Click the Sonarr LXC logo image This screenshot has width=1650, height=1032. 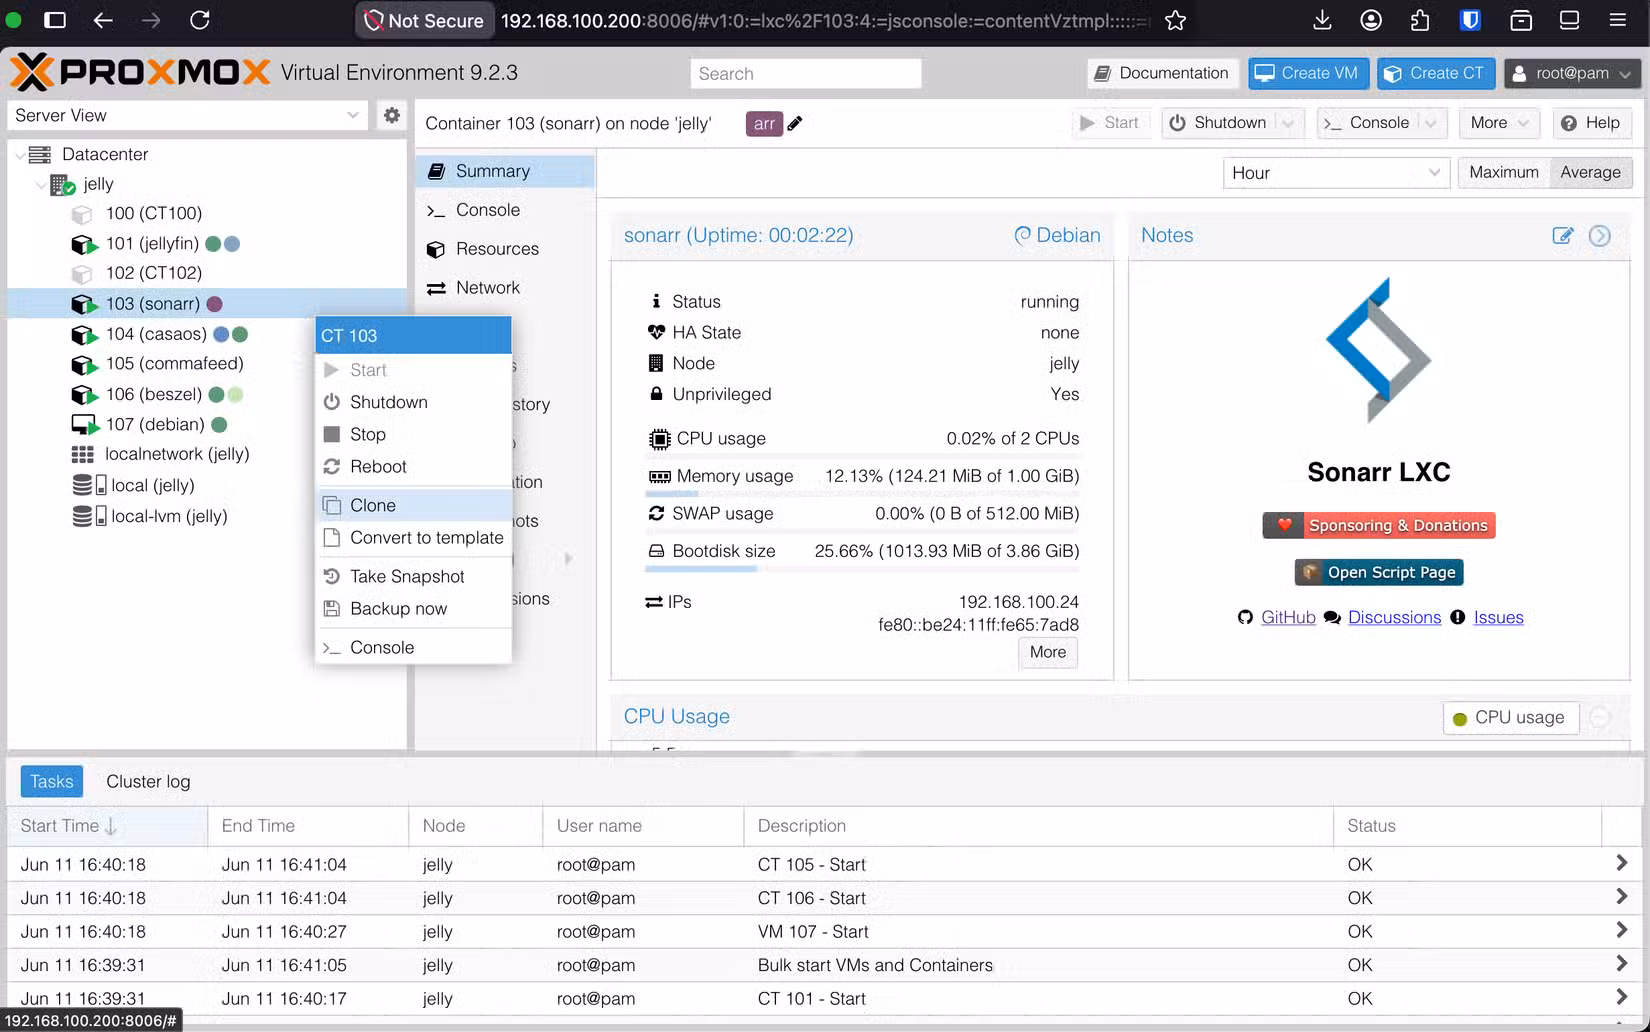pos(1378,351)
